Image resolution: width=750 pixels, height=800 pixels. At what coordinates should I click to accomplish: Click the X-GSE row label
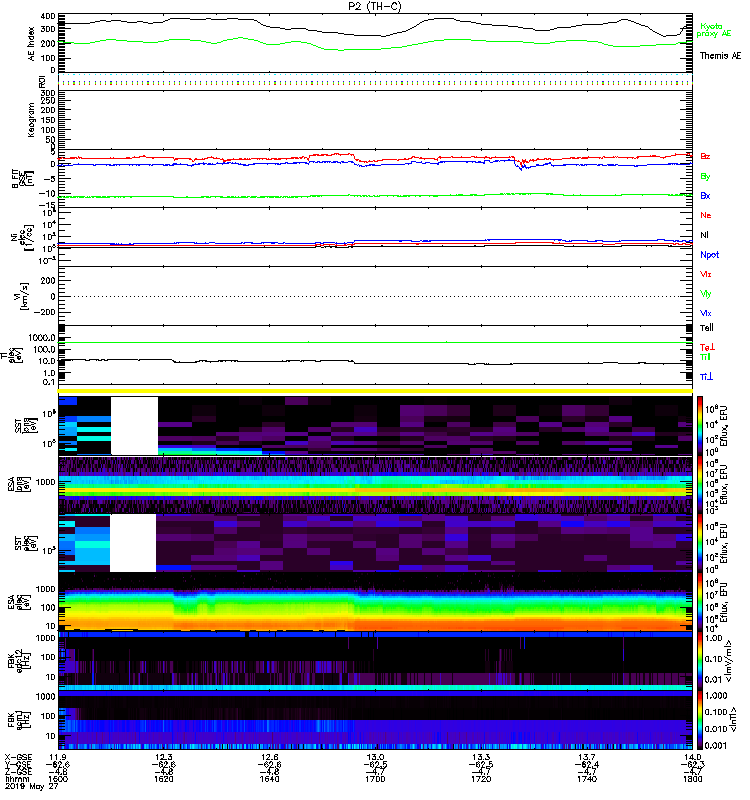[x=18, y=757]
